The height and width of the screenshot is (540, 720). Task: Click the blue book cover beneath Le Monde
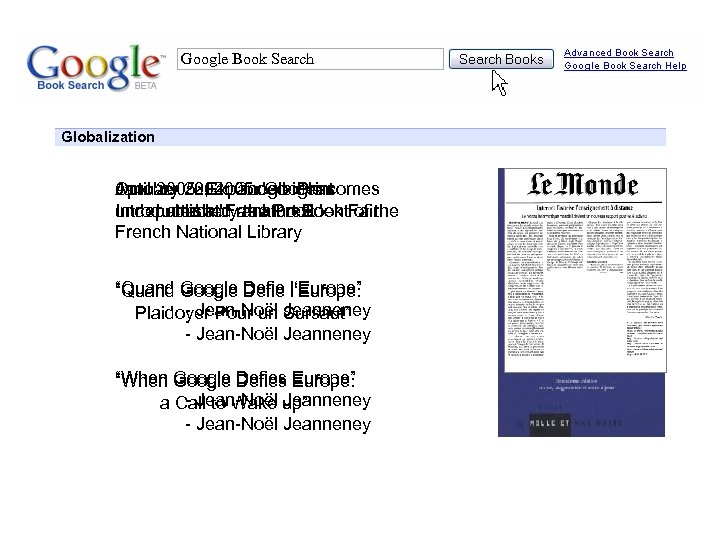pos(581,405)
